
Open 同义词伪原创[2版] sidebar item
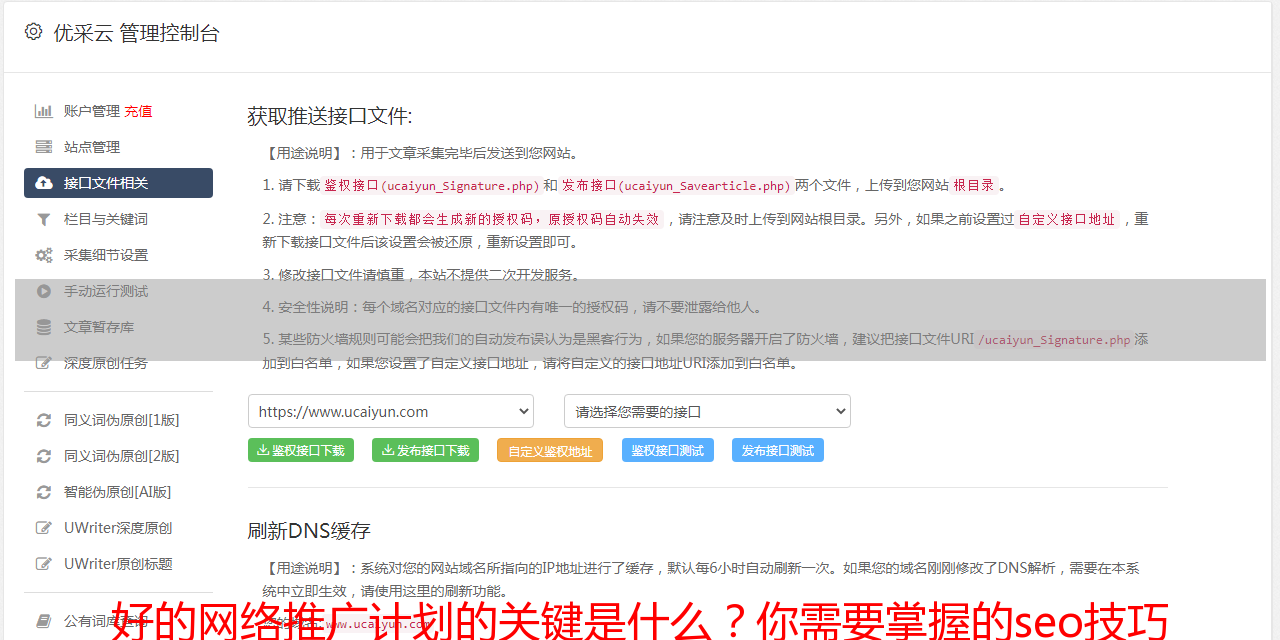point(122,456)
